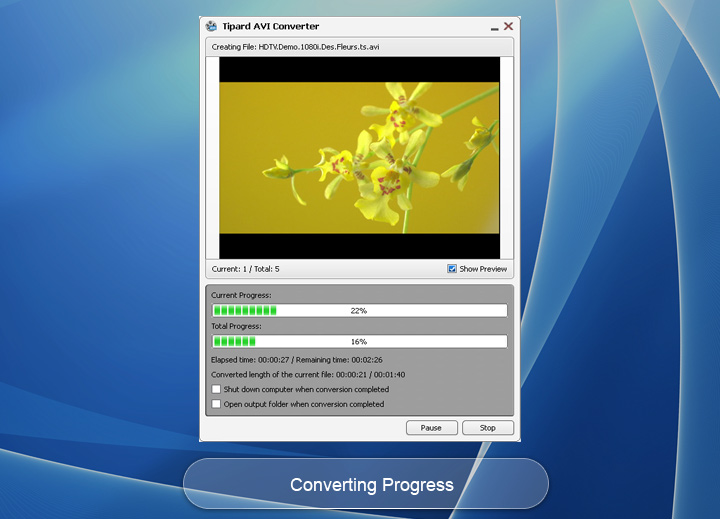The width and height of the screenshot is (720, 519).
Task: Close the Tipard AVI Converter window
Action: [x=508, y=26]
